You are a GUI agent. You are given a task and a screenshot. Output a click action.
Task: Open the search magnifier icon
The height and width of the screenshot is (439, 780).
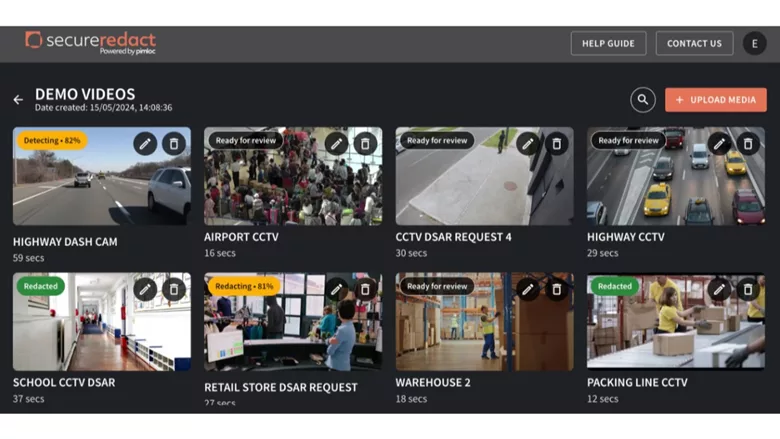643,100
